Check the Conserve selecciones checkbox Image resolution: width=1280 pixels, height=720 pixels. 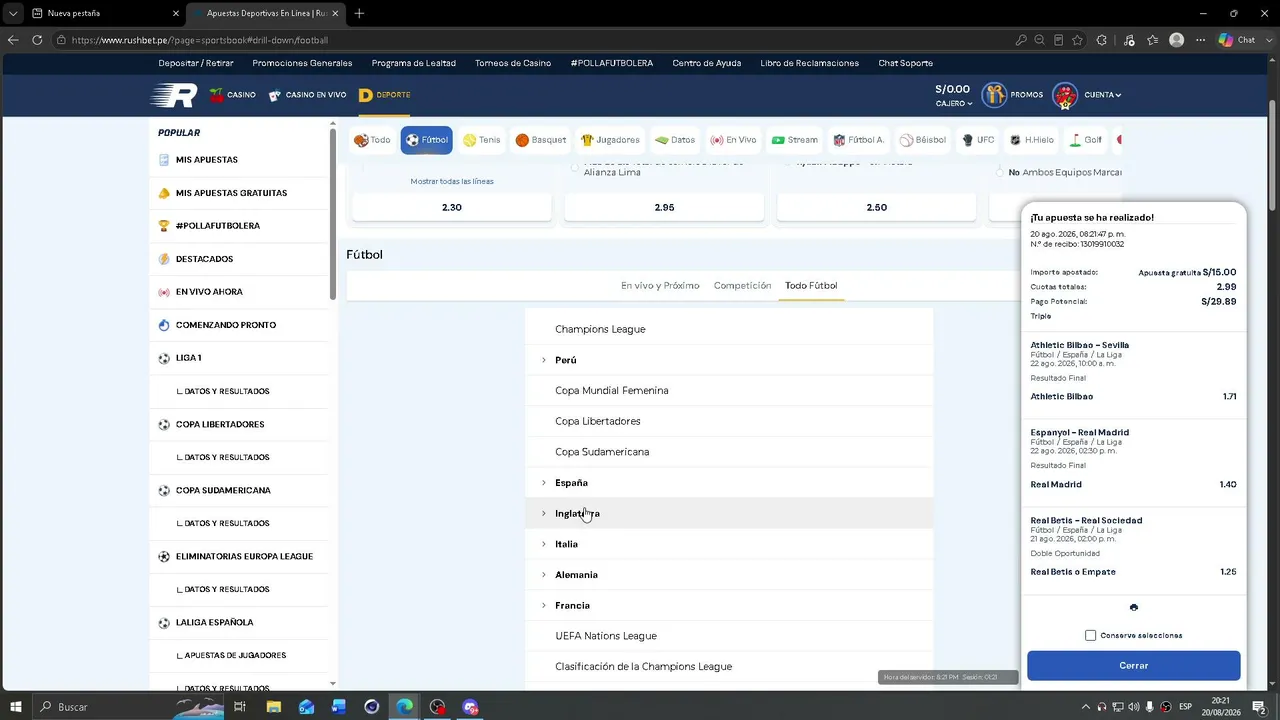[x=1090, y=635]
